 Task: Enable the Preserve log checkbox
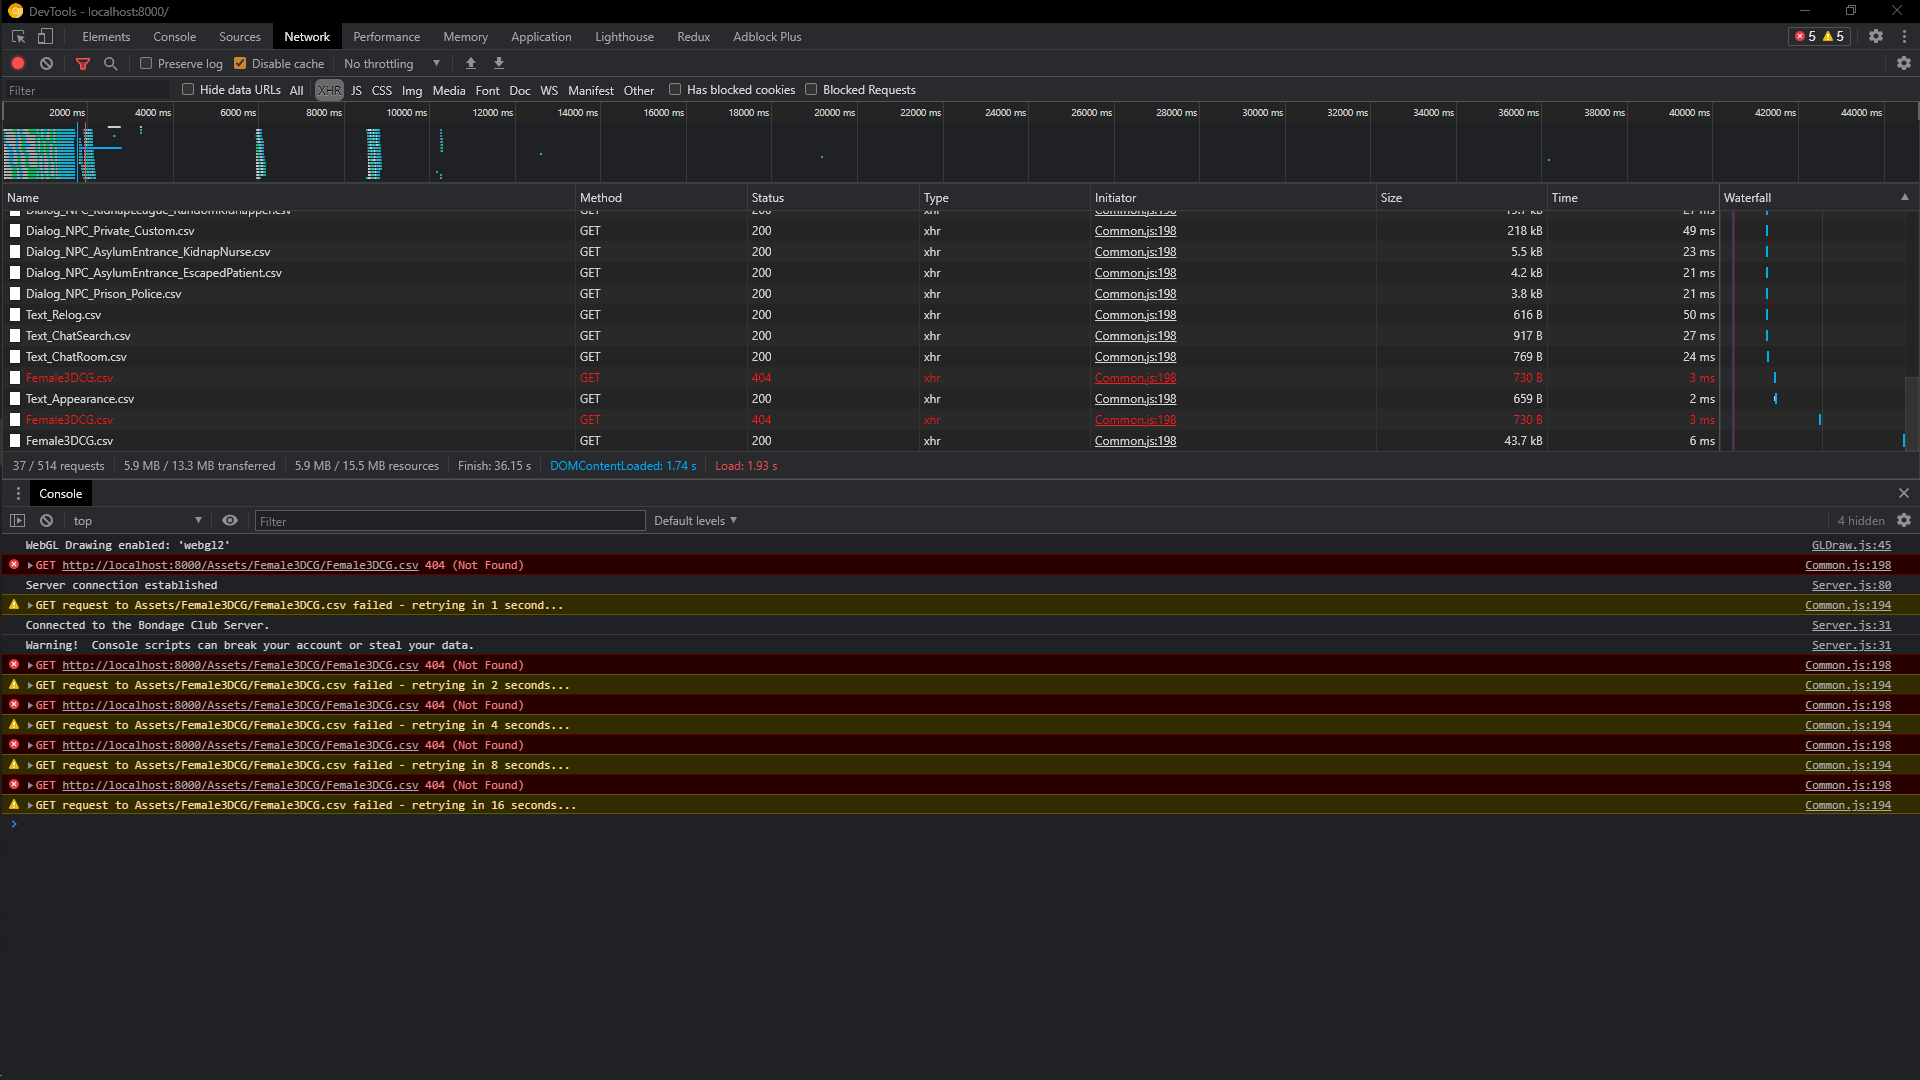tap(146, 63)
